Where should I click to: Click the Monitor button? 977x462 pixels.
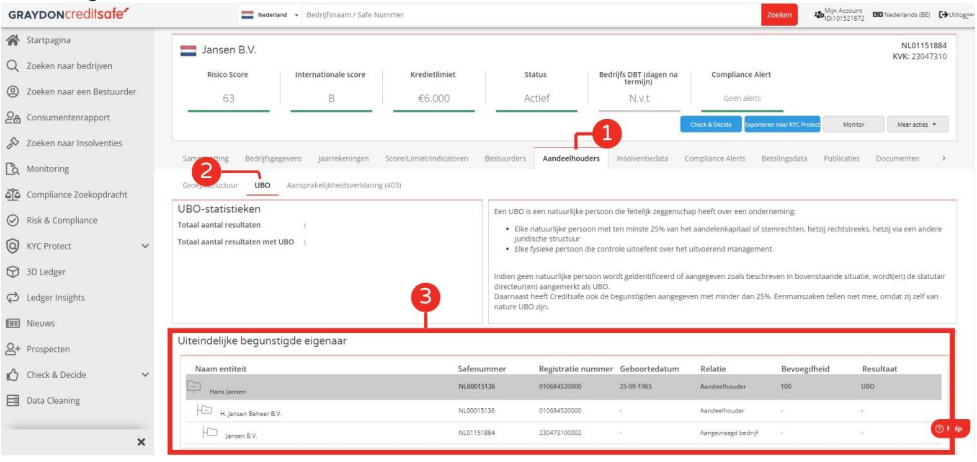coord(853,124)
